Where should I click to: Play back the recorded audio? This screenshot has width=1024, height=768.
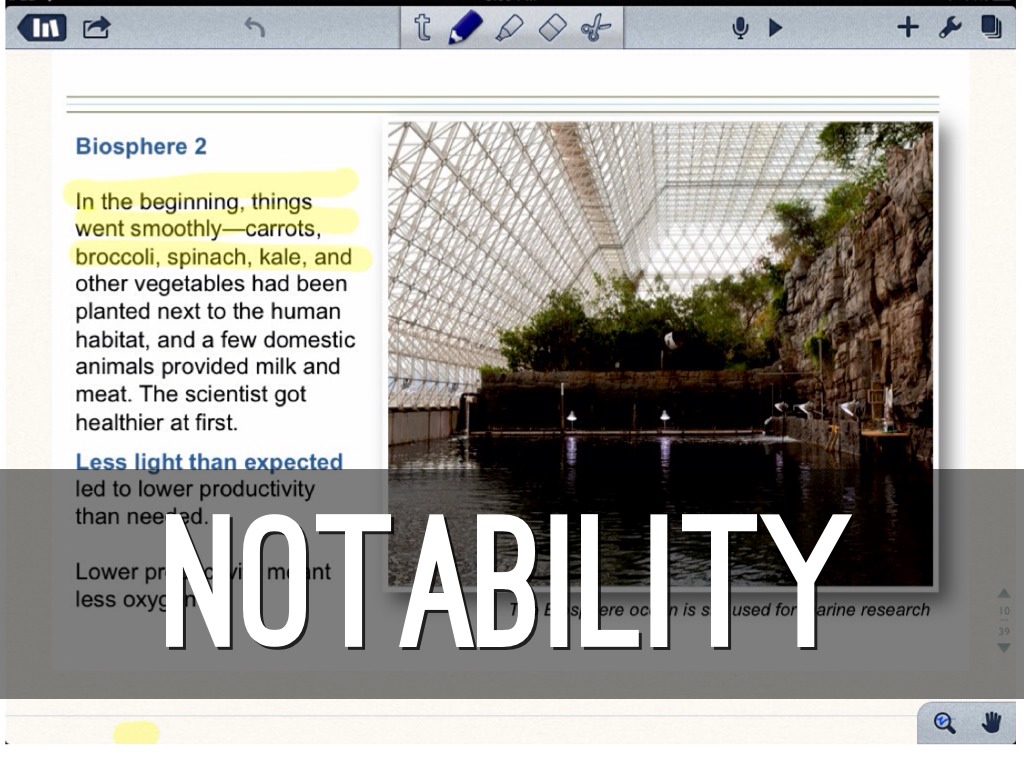[776, 28]
